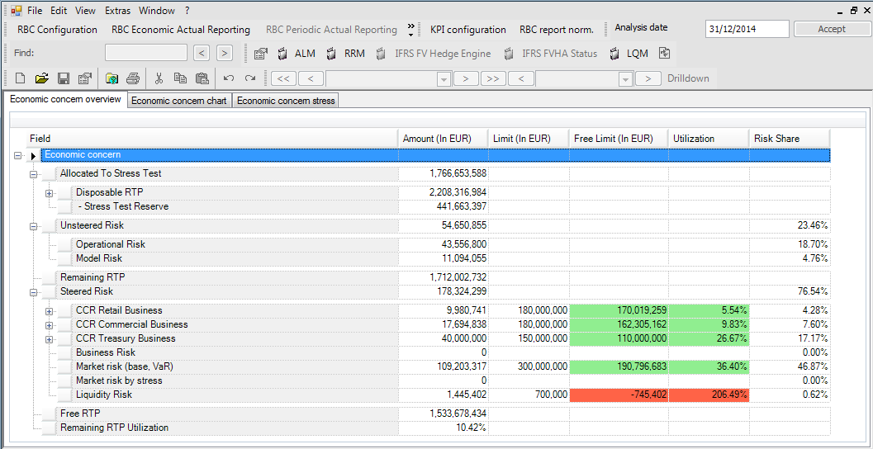Screen dimensions: 873x449
Task: Click the Accept button
Action: pyautogui.click(x=832, y=29)
